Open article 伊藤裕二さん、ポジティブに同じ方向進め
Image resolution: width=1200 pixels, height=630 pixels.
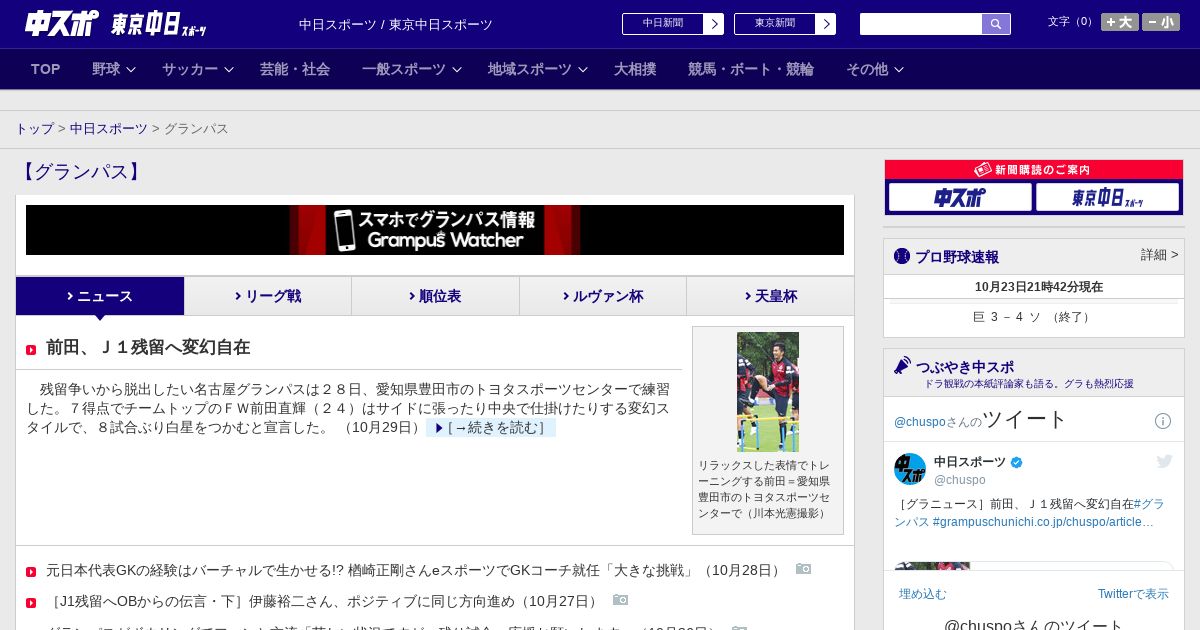click(325, 602)
